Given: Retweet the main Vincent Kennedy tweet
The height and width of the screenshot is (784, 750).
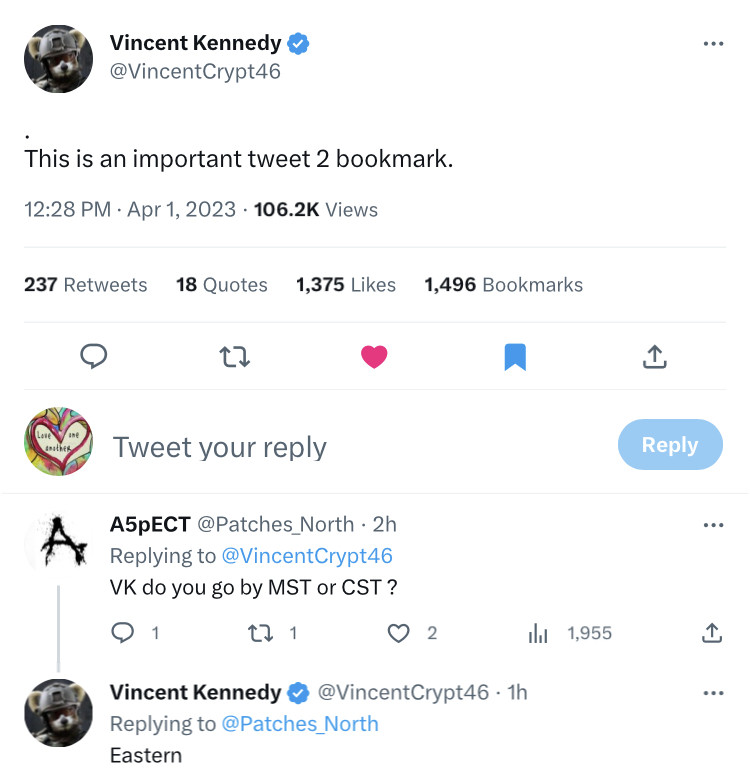Looking at the screenshot, I should (x=234, y=356).
